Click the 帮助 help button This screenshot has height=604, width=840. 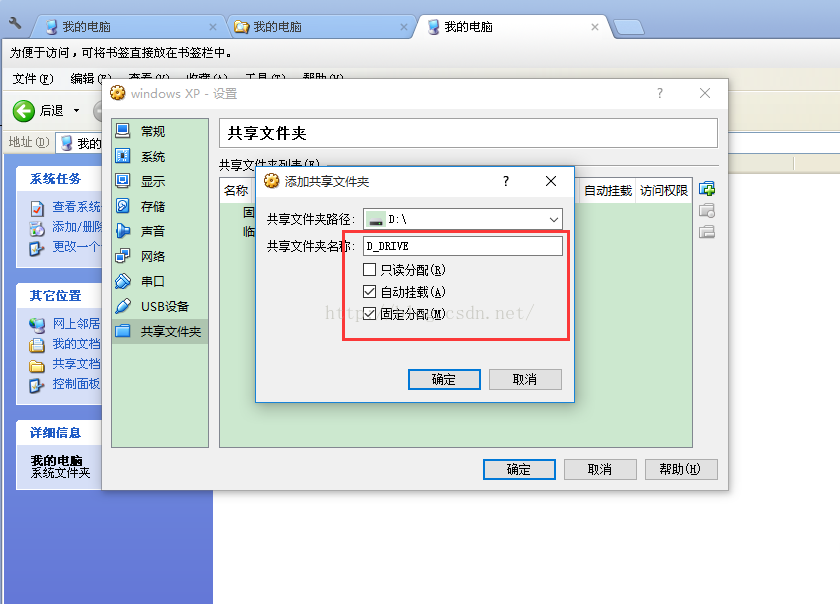click(x=681, y=469)
